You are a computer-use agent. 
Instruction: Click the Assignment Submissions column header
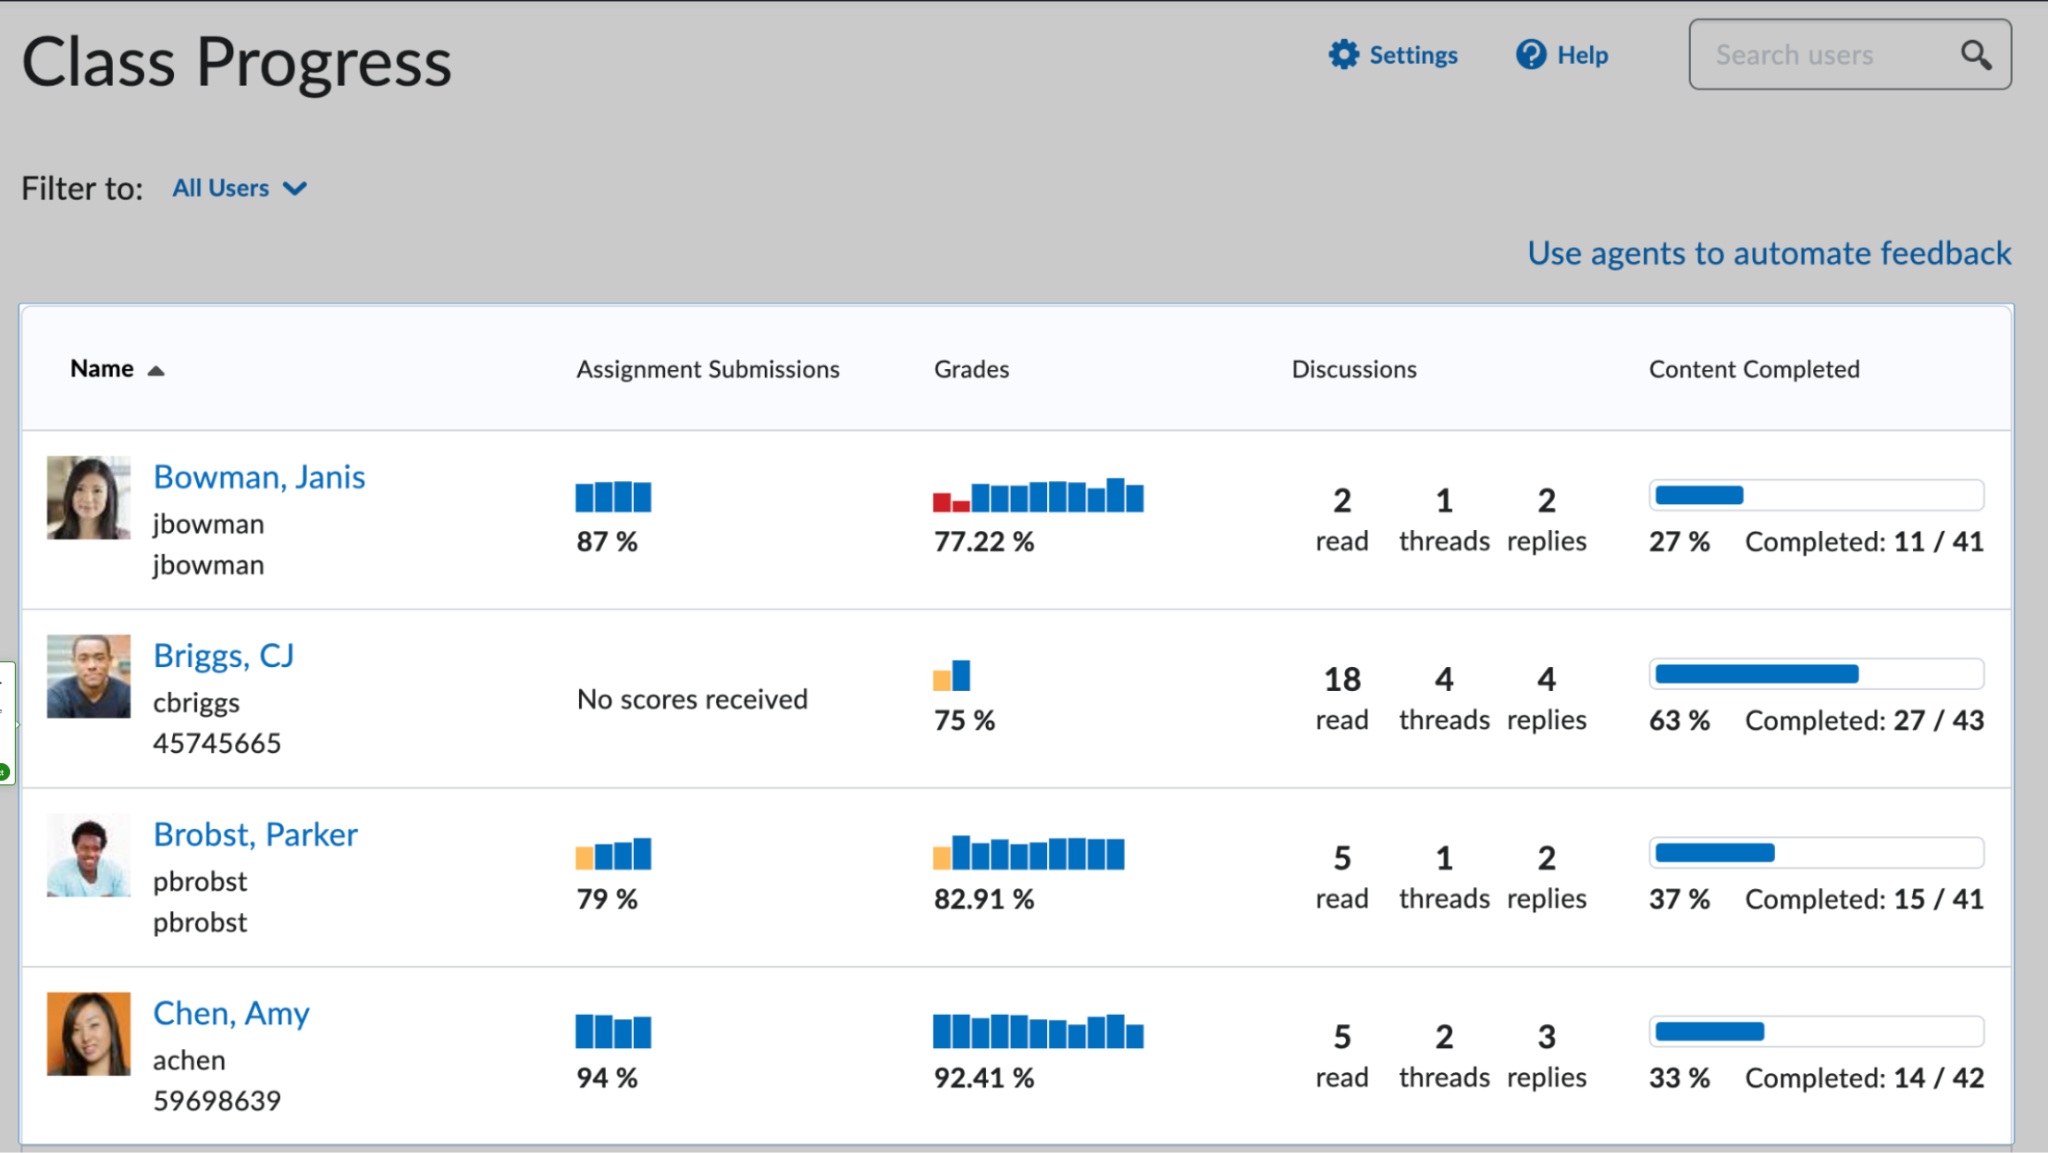tap(708, 370)
